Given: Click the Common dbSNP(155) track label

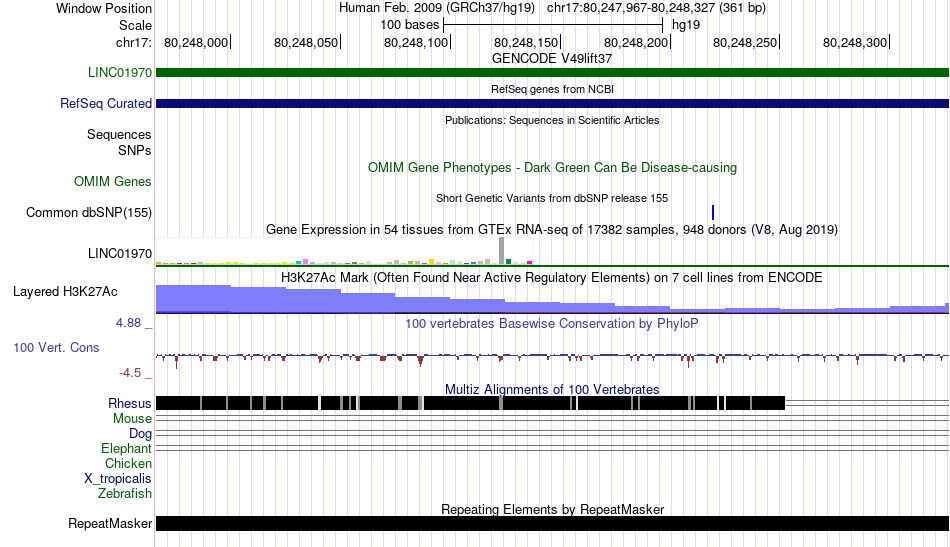Looking at the screenshot, I should click(x=88, y=213).
